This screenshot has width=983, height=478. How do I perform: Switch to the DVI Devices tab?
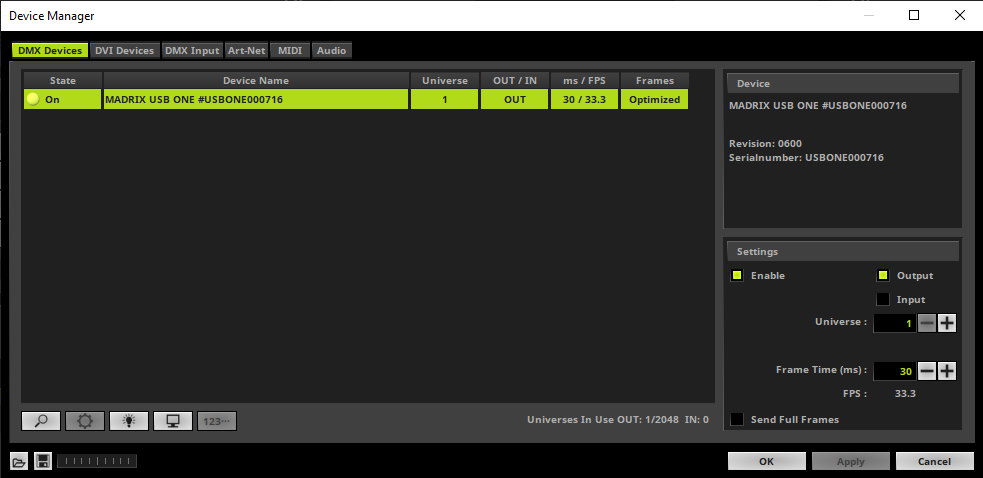(x=124, y=51)
